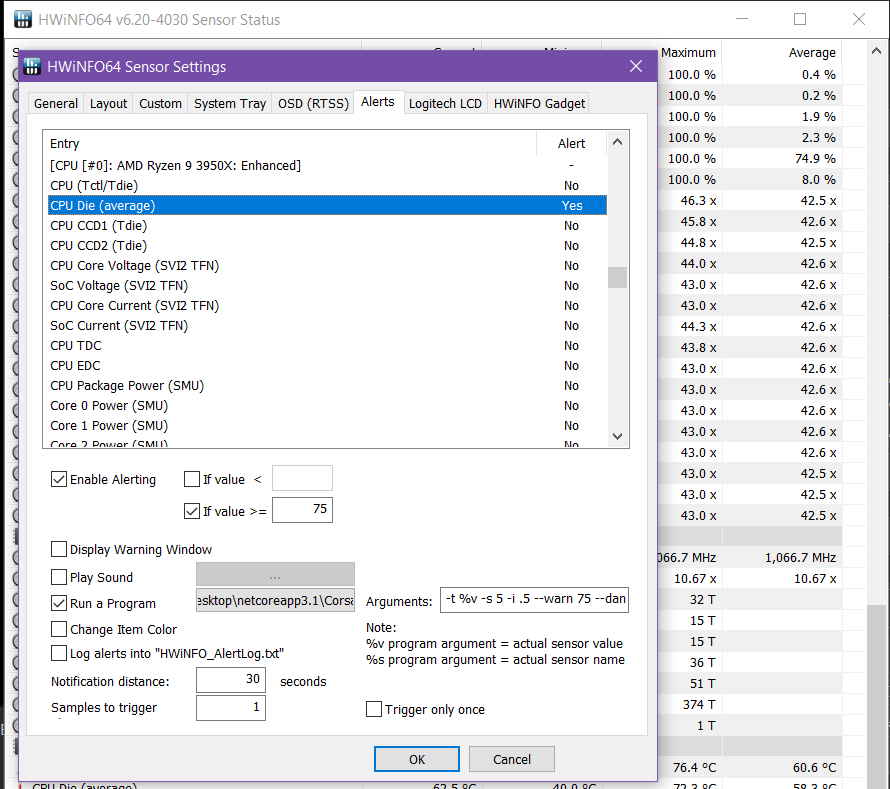This screenshot has height=789, width=890.
Task: Enable Change Item Color
Action: tap(59, 629)
